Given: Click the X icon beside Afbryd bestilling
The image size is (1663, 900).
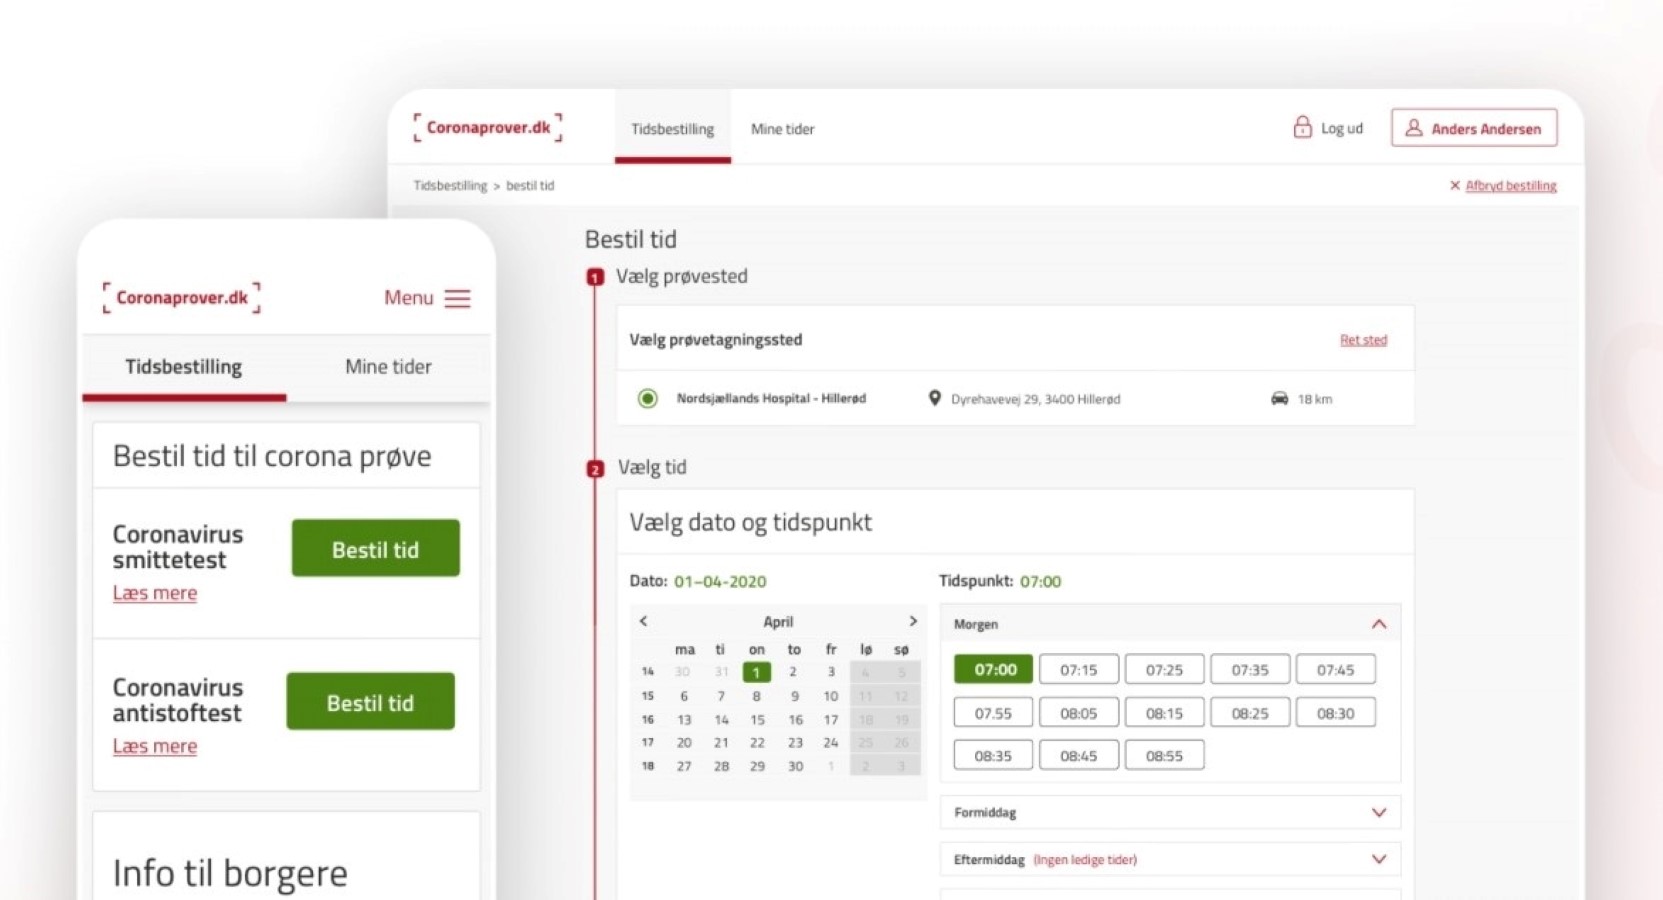Looking at the screenshot, I should click(1454, 185).
